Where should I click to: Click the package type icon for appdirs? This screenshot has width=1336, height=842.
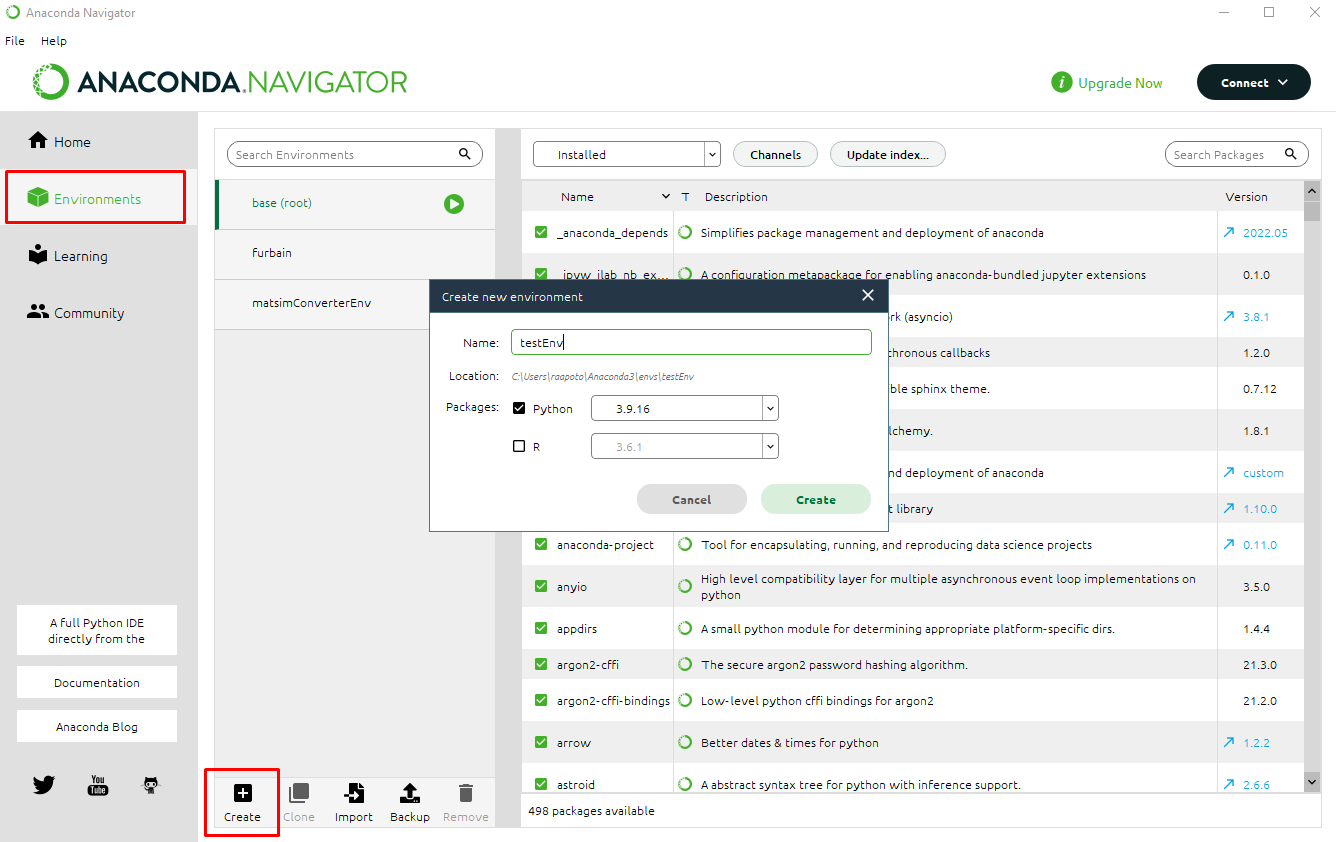coord(685,628)
